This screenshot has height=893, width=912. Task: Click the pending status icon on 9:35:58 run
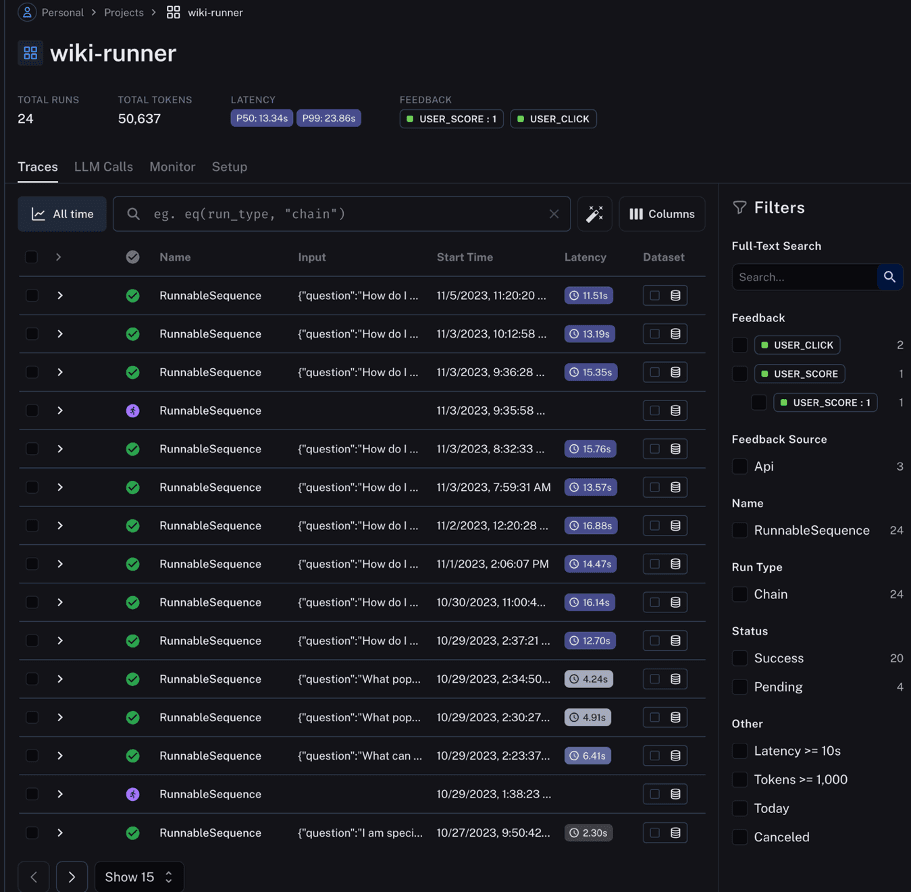click(132, 411)
